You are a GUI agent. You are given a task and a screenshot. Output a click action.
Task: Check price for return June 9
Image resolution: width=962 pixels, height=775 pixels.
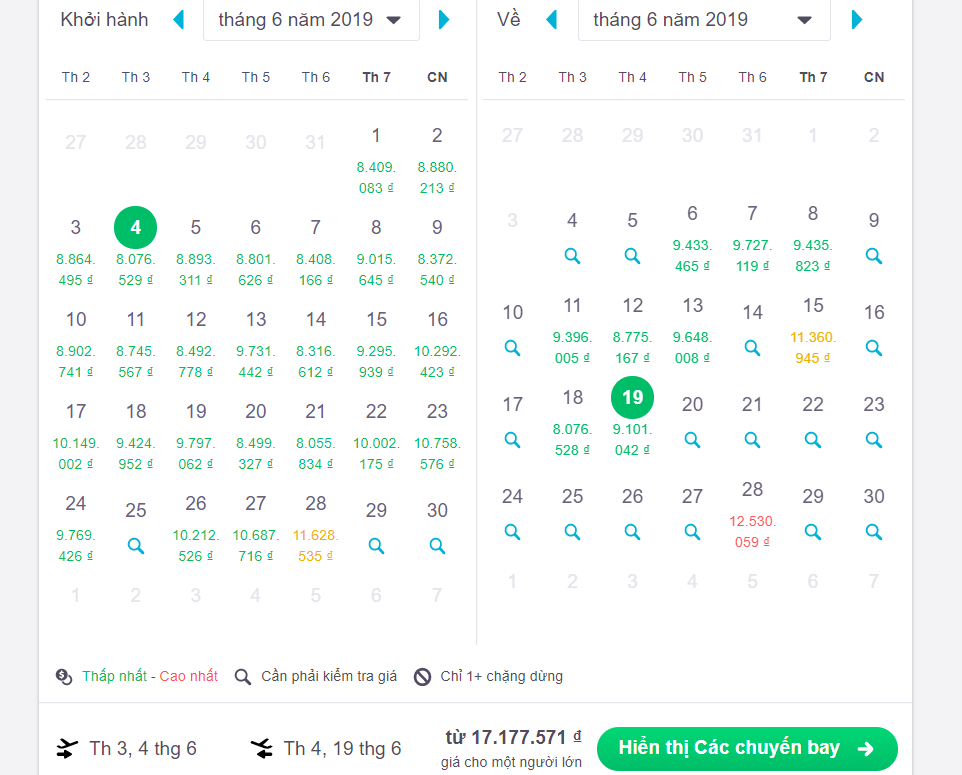click(x=874, y=256)
